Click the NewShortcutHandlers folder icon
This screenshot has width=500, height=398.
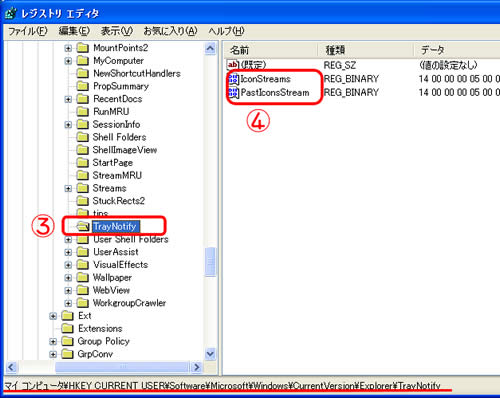point(83,73)
